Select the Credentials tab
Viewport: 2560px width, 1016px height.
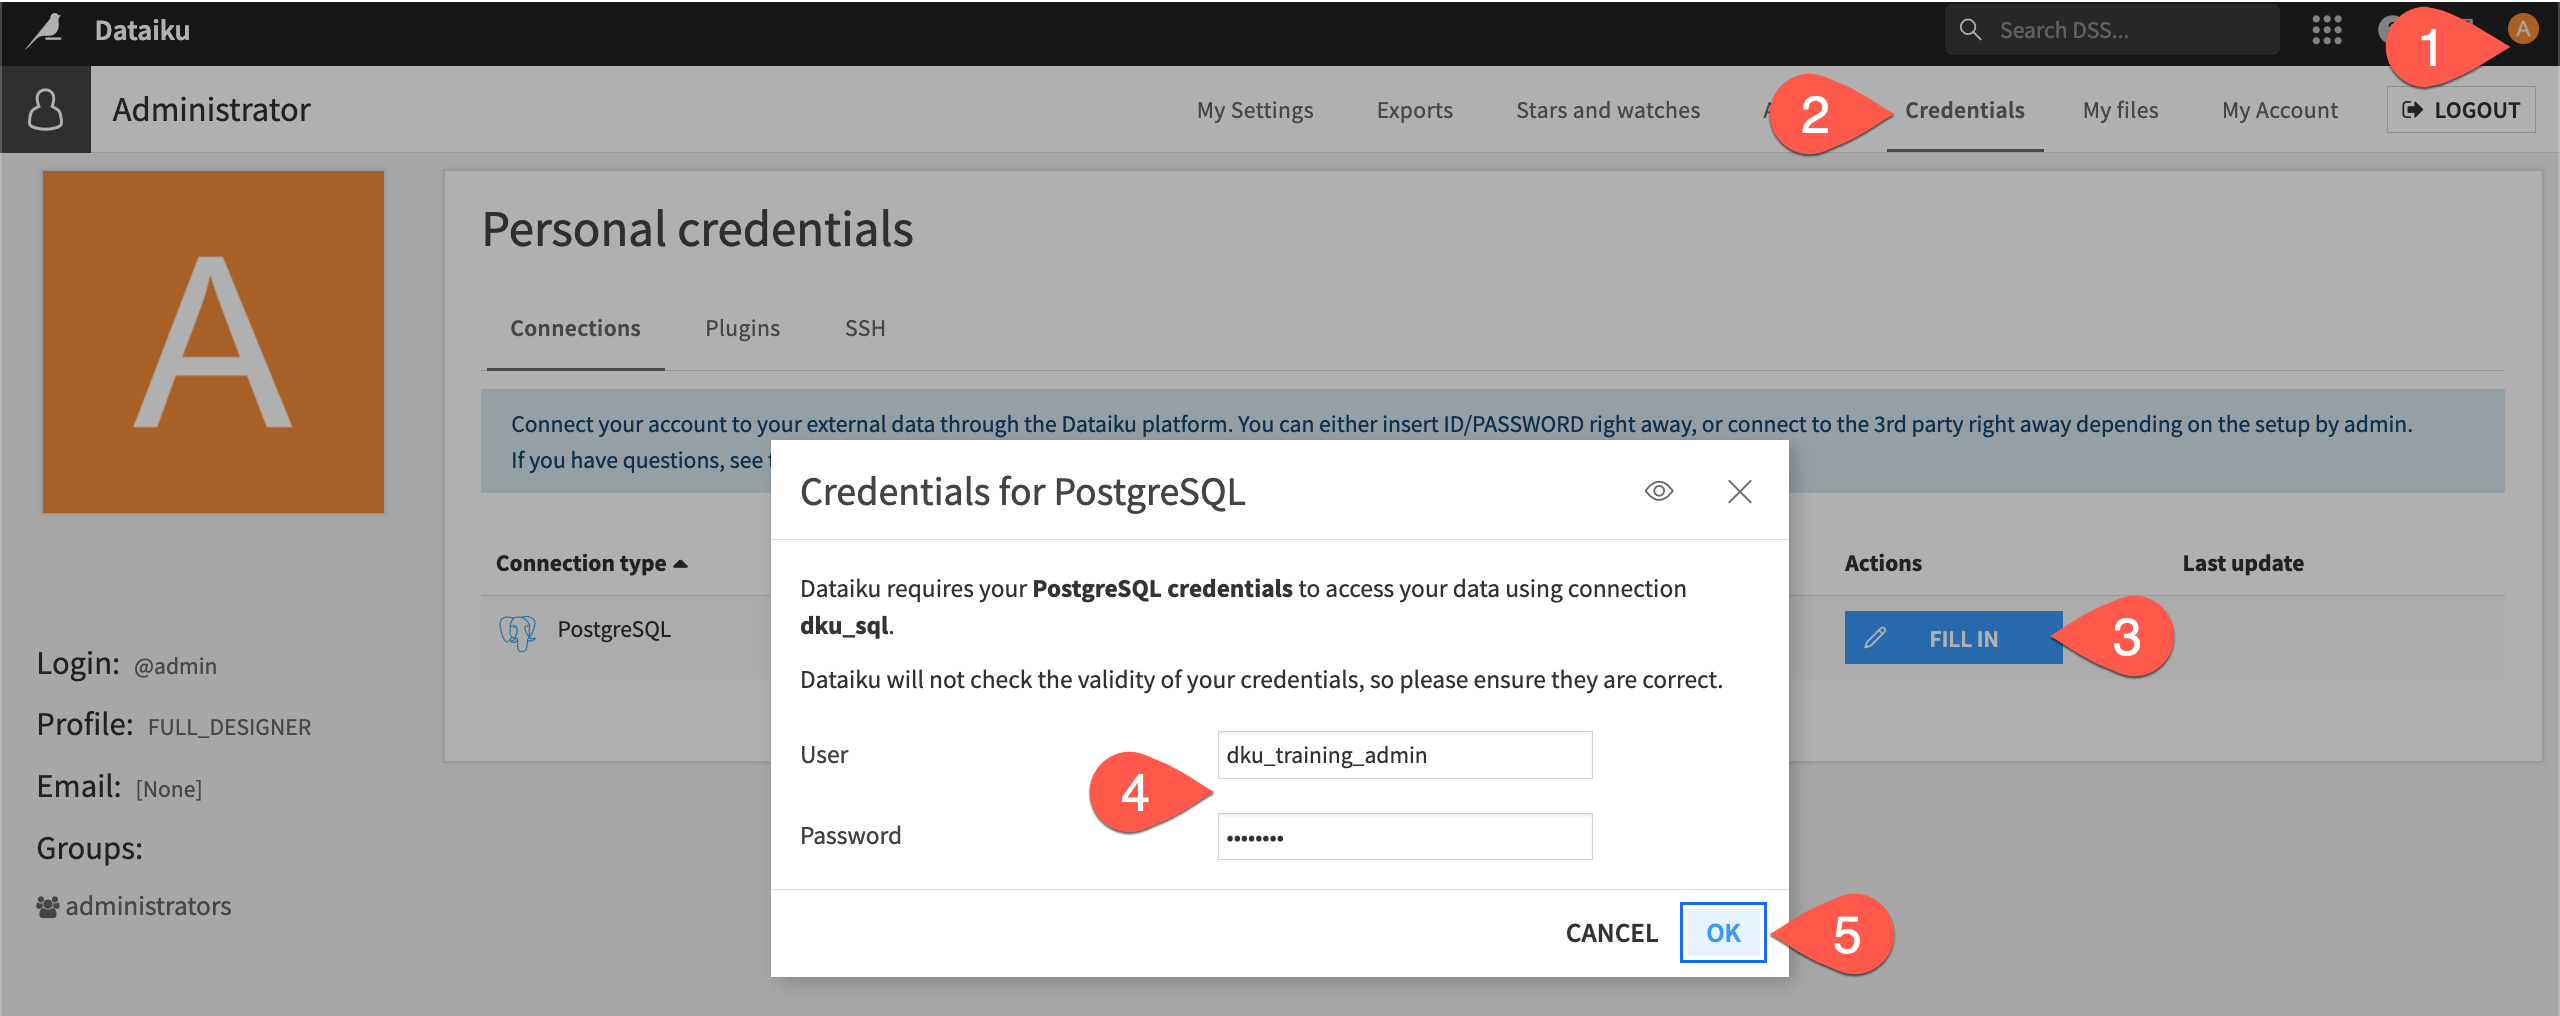point(1964,110)
